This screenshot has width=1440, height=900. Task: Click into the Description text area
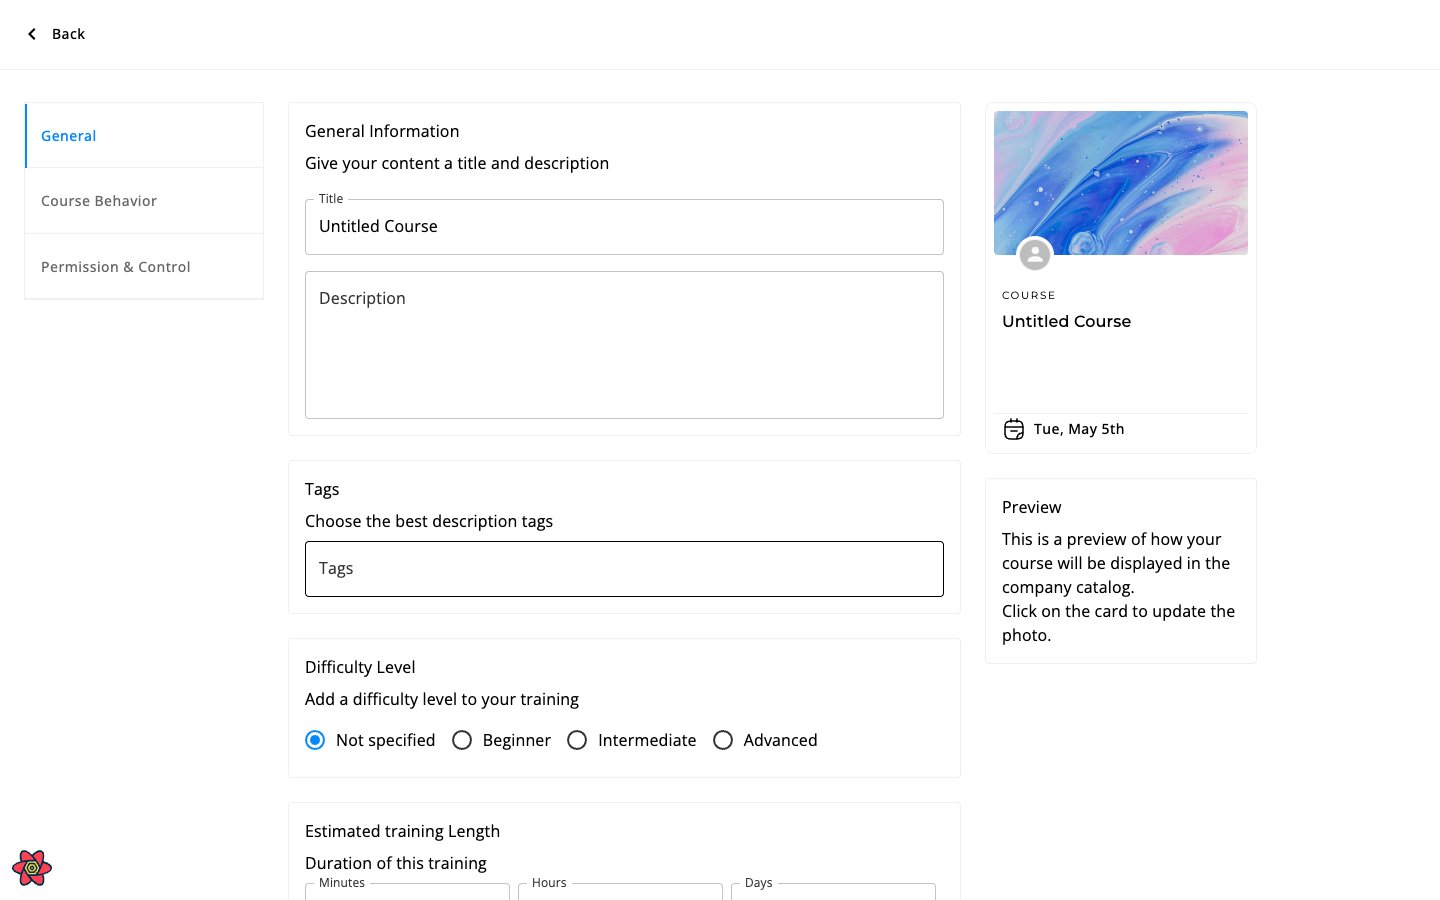point(624,345)
